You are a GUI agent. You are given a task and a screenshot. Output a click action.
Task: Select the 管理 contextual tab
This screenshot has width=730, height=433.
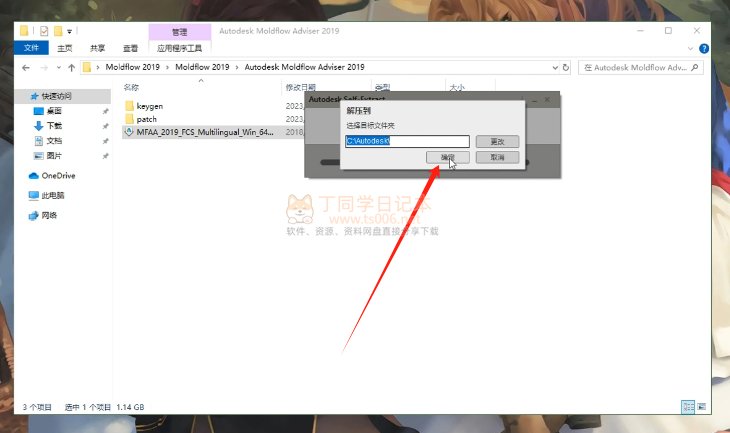pos(180,32)
